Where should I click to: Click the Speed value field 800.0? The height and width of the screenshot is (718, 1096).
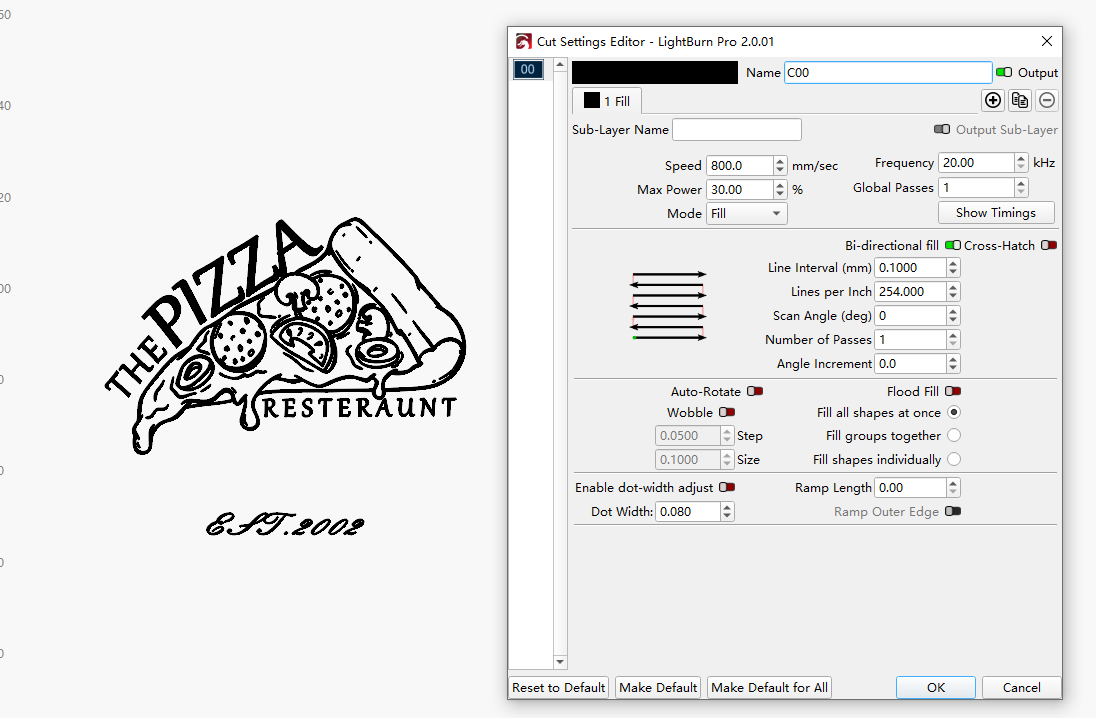740,166
